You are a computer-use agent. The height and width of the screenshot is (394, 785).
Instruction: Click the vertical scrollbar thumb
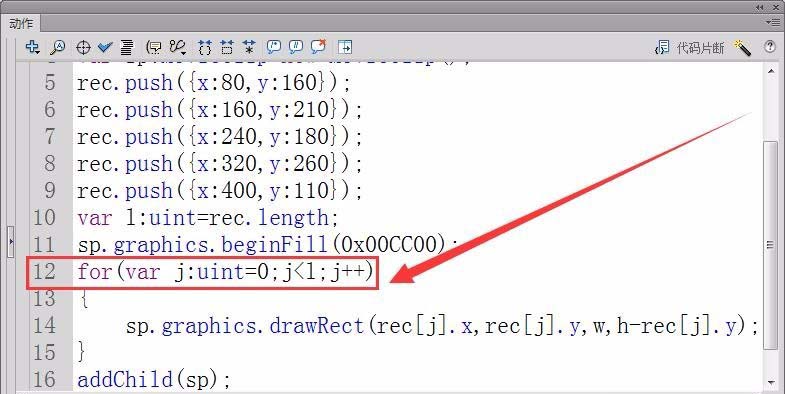click(771, 245)
